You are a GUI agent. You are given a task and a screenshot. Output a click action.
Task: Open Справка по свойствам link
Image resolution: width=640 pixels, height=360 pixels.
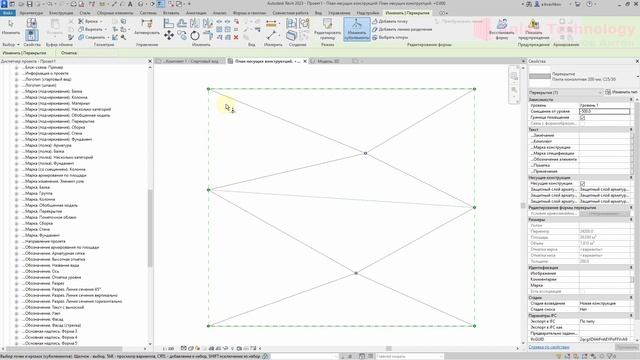tap(549, 347)
